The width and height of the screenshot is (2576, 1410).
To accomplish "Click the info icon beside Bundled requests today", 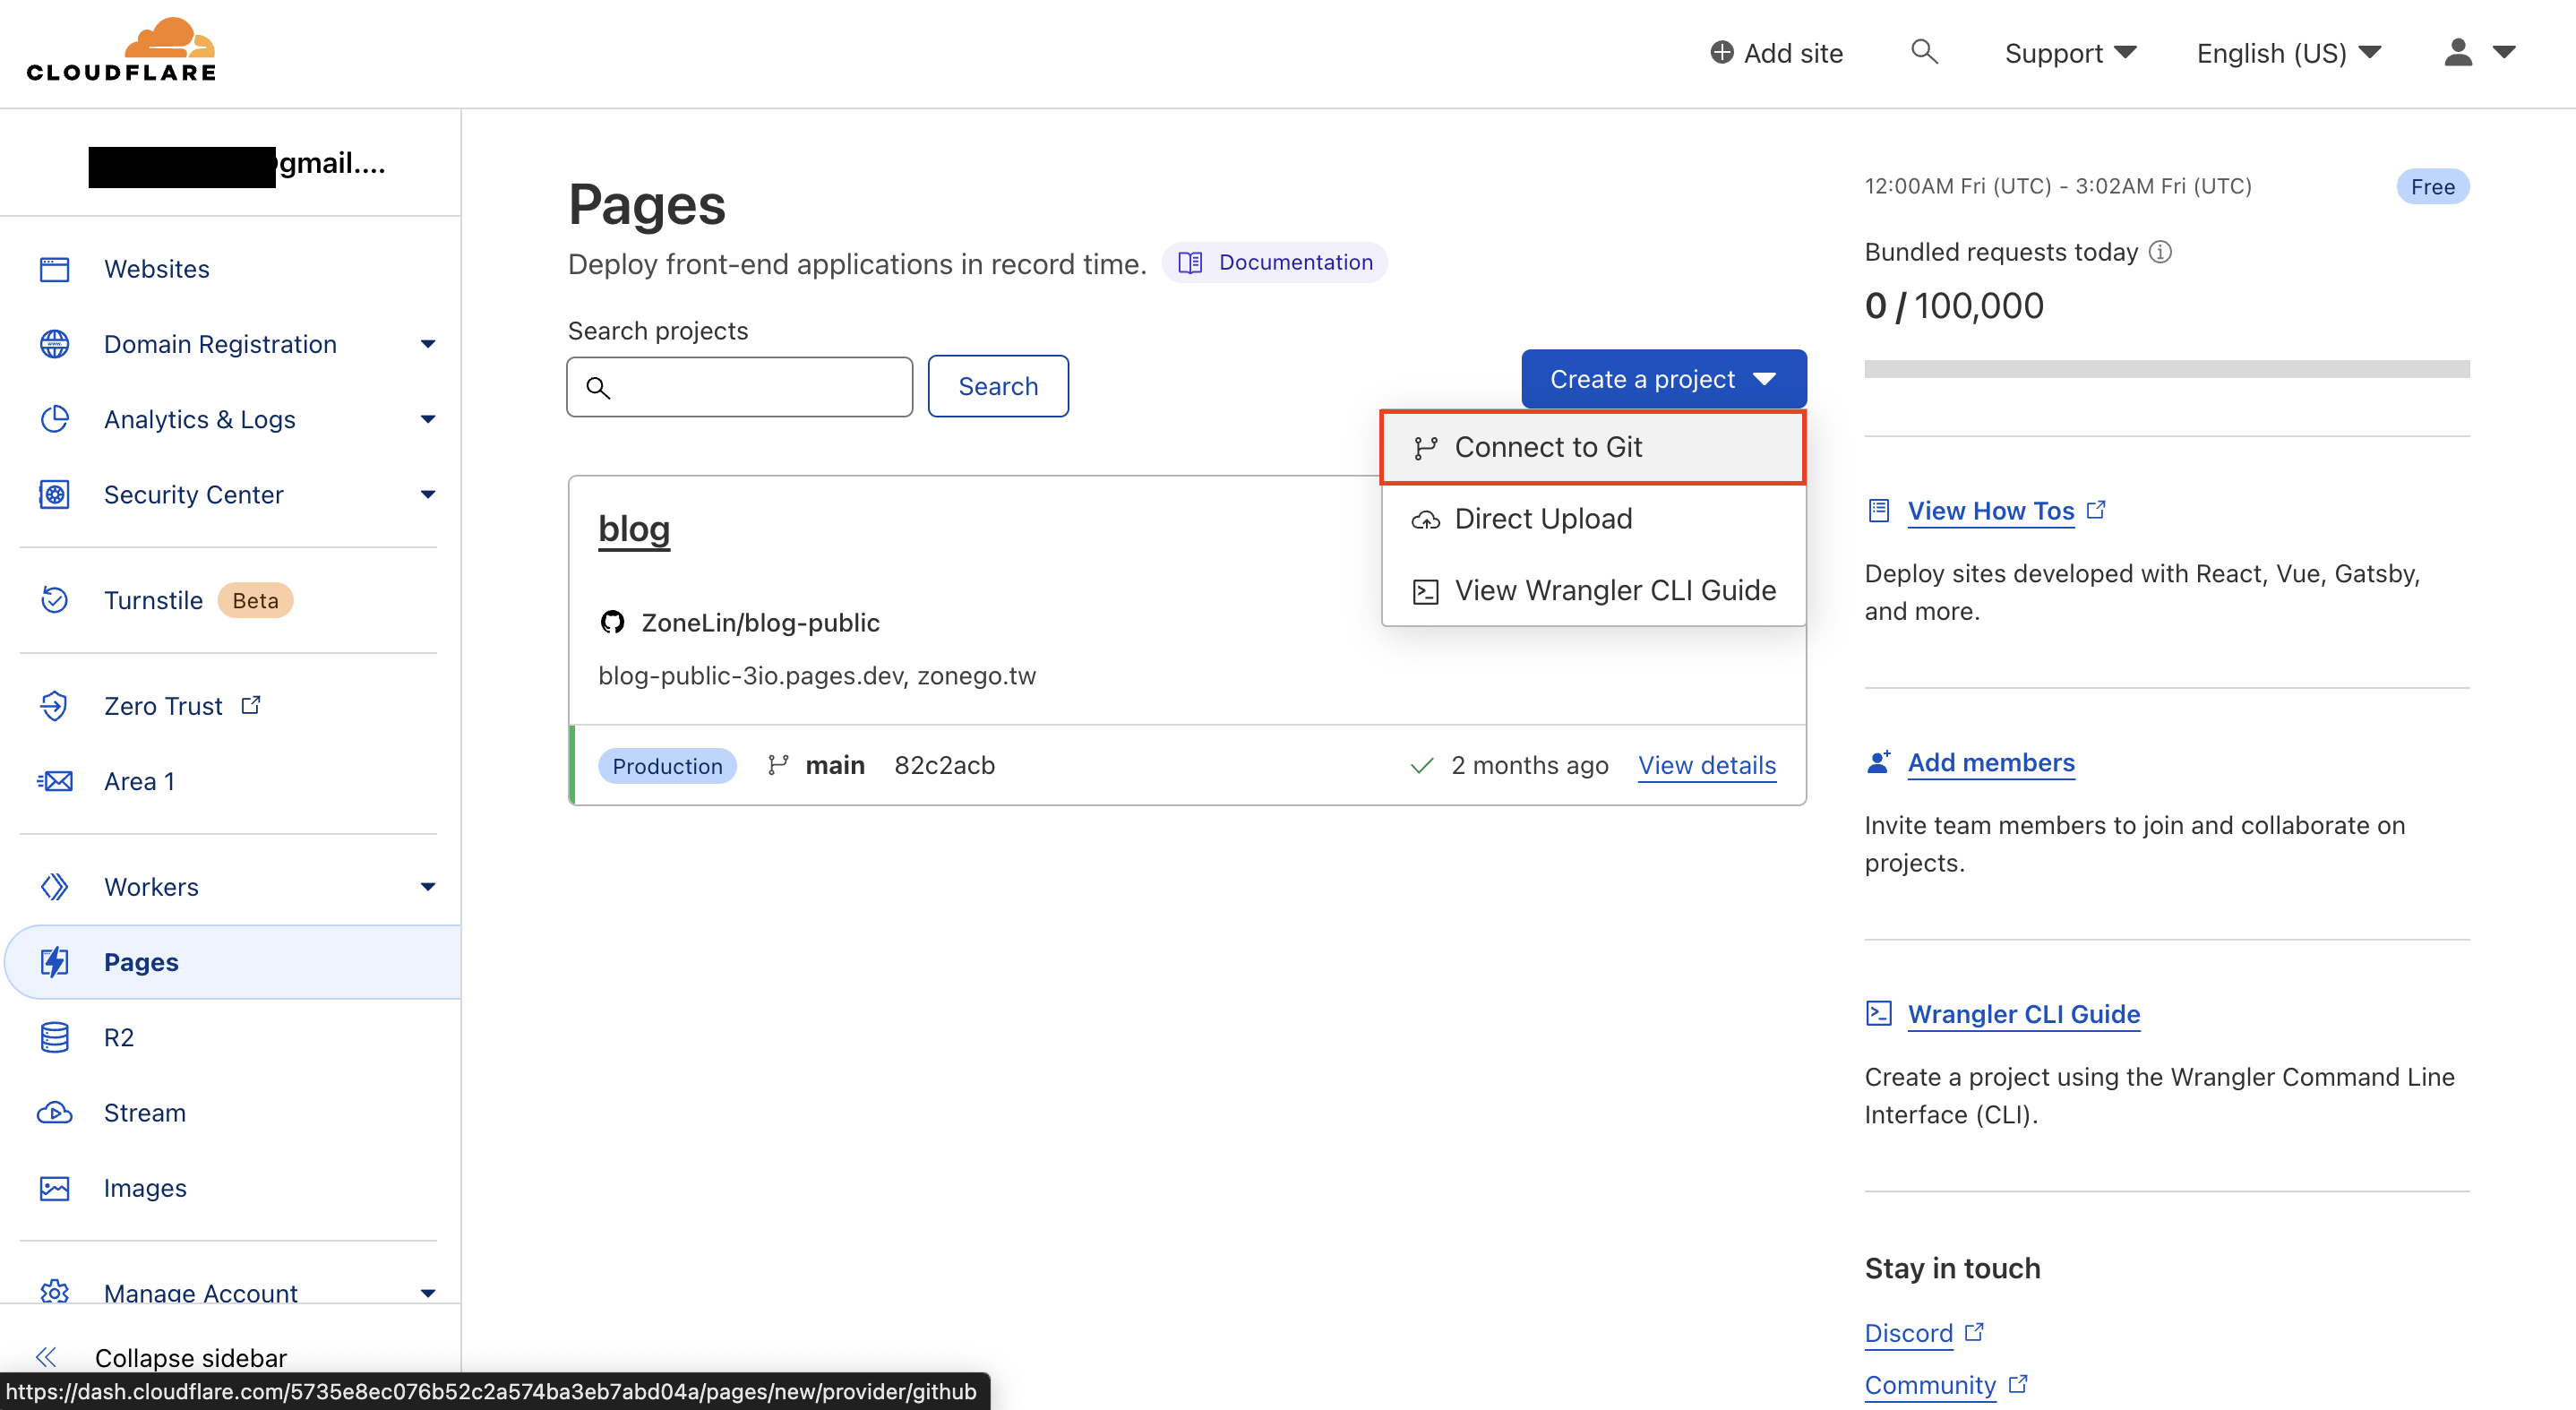I will click(x=2160, y=252).
